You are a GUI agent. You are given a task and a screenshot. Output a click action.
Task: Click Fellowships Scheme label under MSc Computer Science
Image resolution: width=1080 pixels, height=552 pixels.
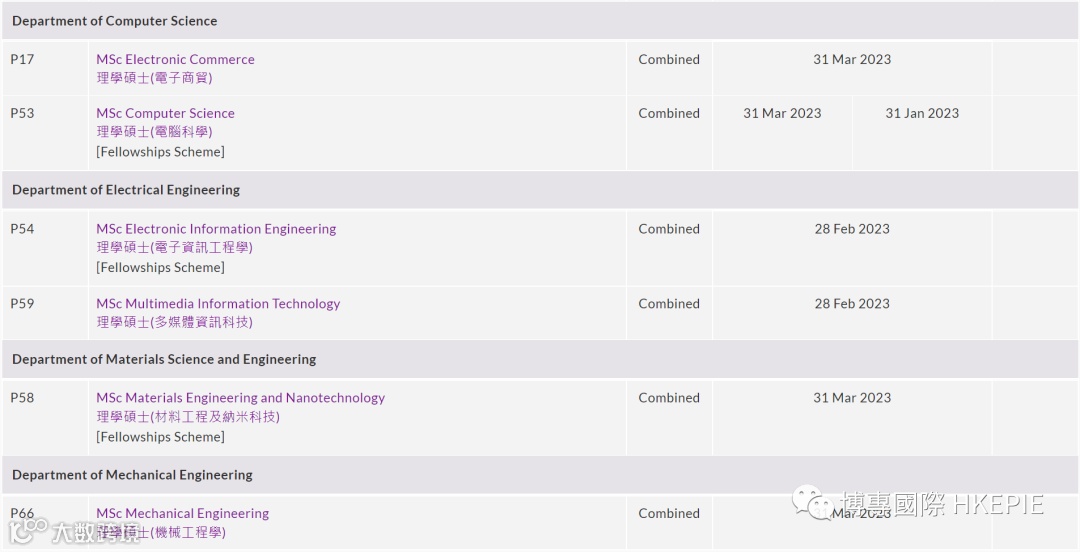click(x=160, y=152)
